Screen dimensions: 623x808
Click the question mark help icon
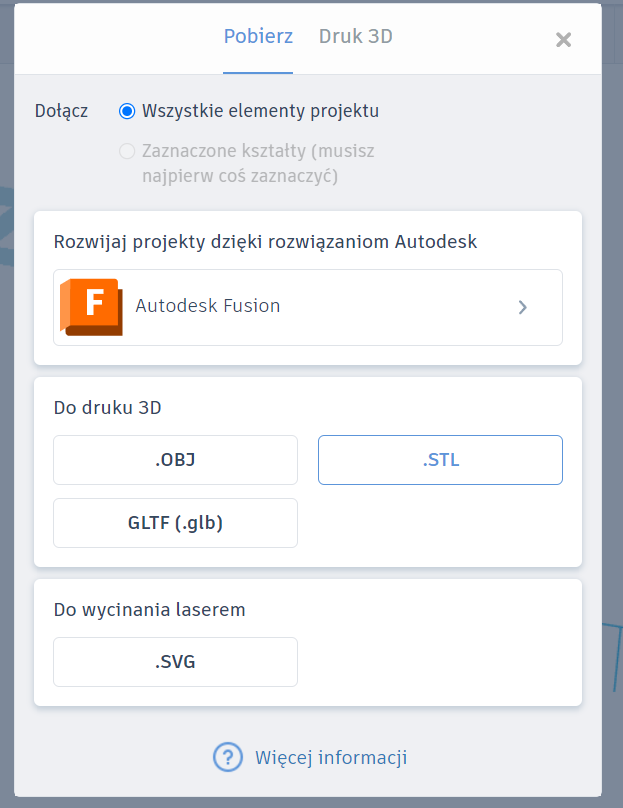click(x=228, y=757)
